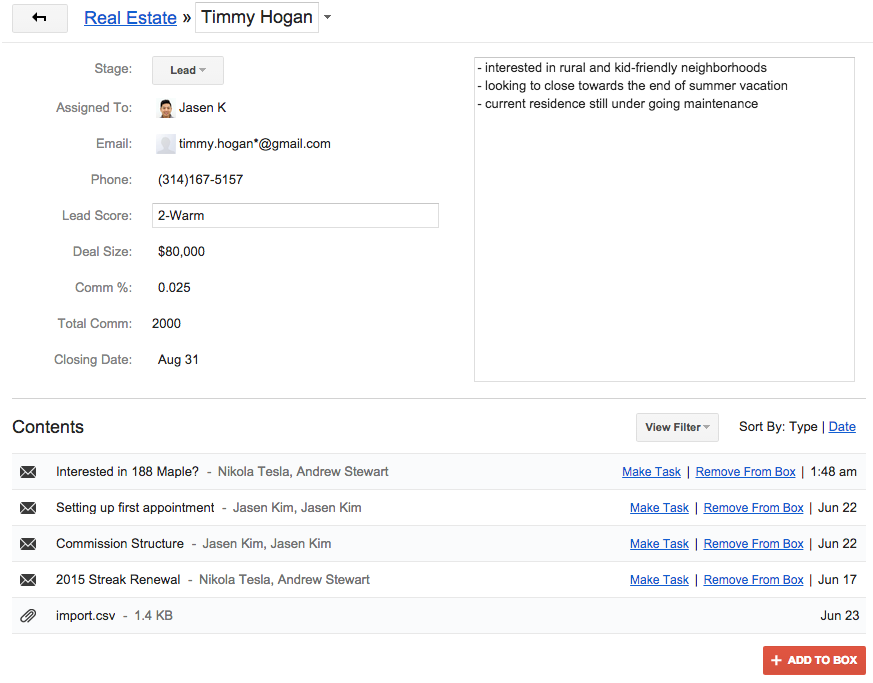Click the back arrow icon

39,18
